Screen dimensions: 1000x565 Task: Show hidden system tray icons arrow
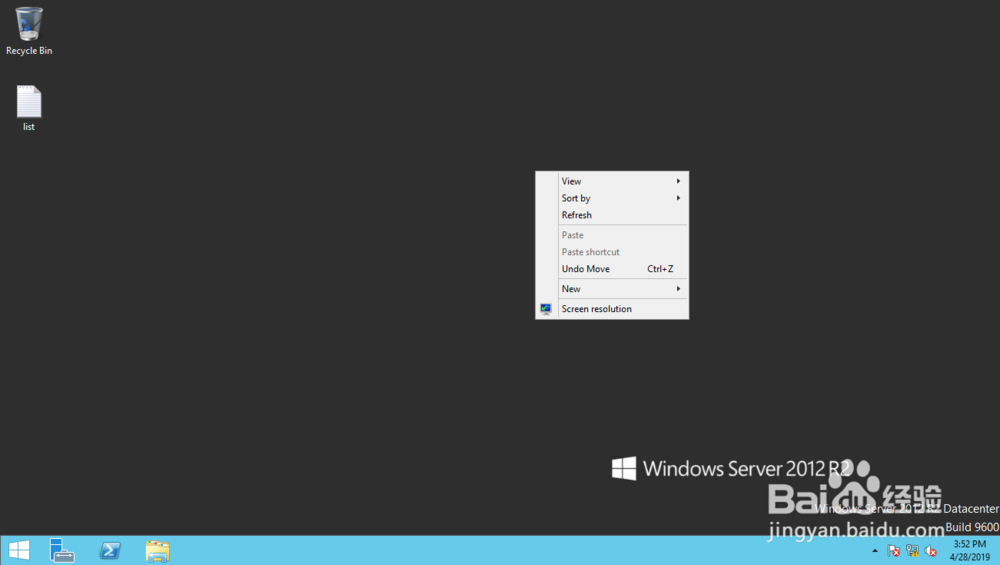(875, 551)
